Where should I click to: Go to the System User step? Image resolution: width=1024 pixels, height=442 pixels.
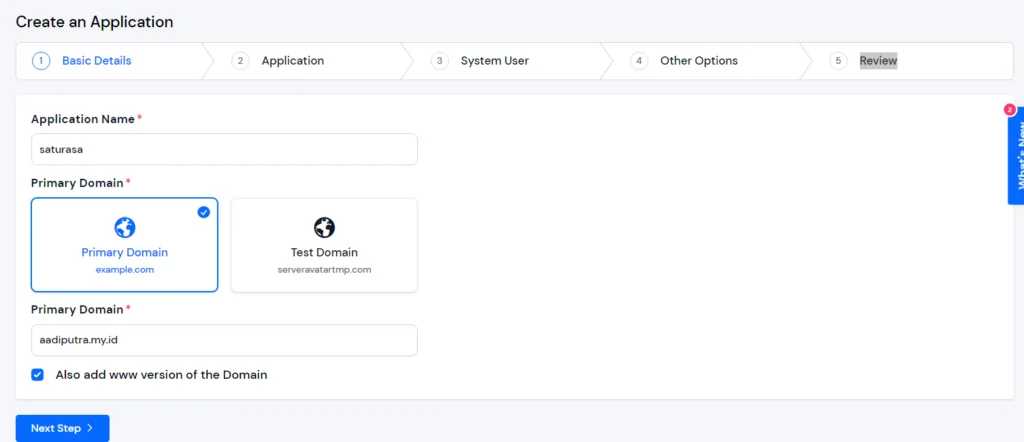pos(495,61)
